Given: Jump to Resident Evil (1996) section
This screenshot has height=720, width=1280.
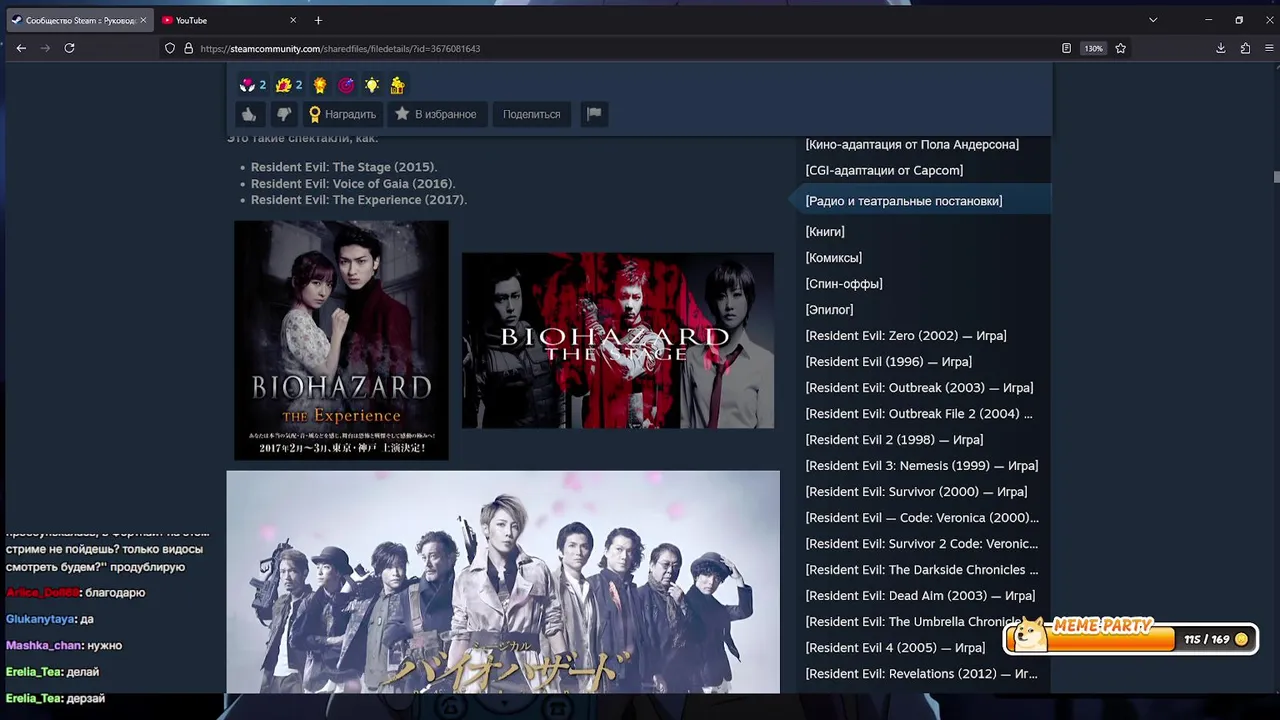Looking at the screenshot, I should point(889,361).
